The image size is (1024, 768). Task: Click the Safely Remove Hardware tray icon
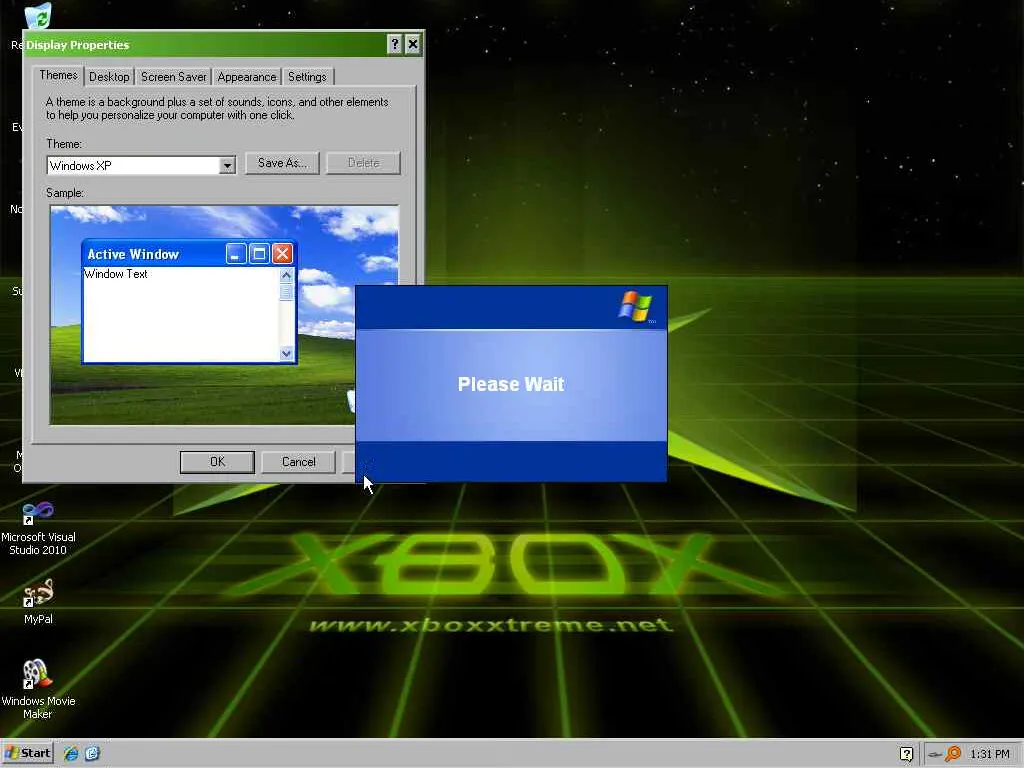pyautogui.click(x=935, y=755)
